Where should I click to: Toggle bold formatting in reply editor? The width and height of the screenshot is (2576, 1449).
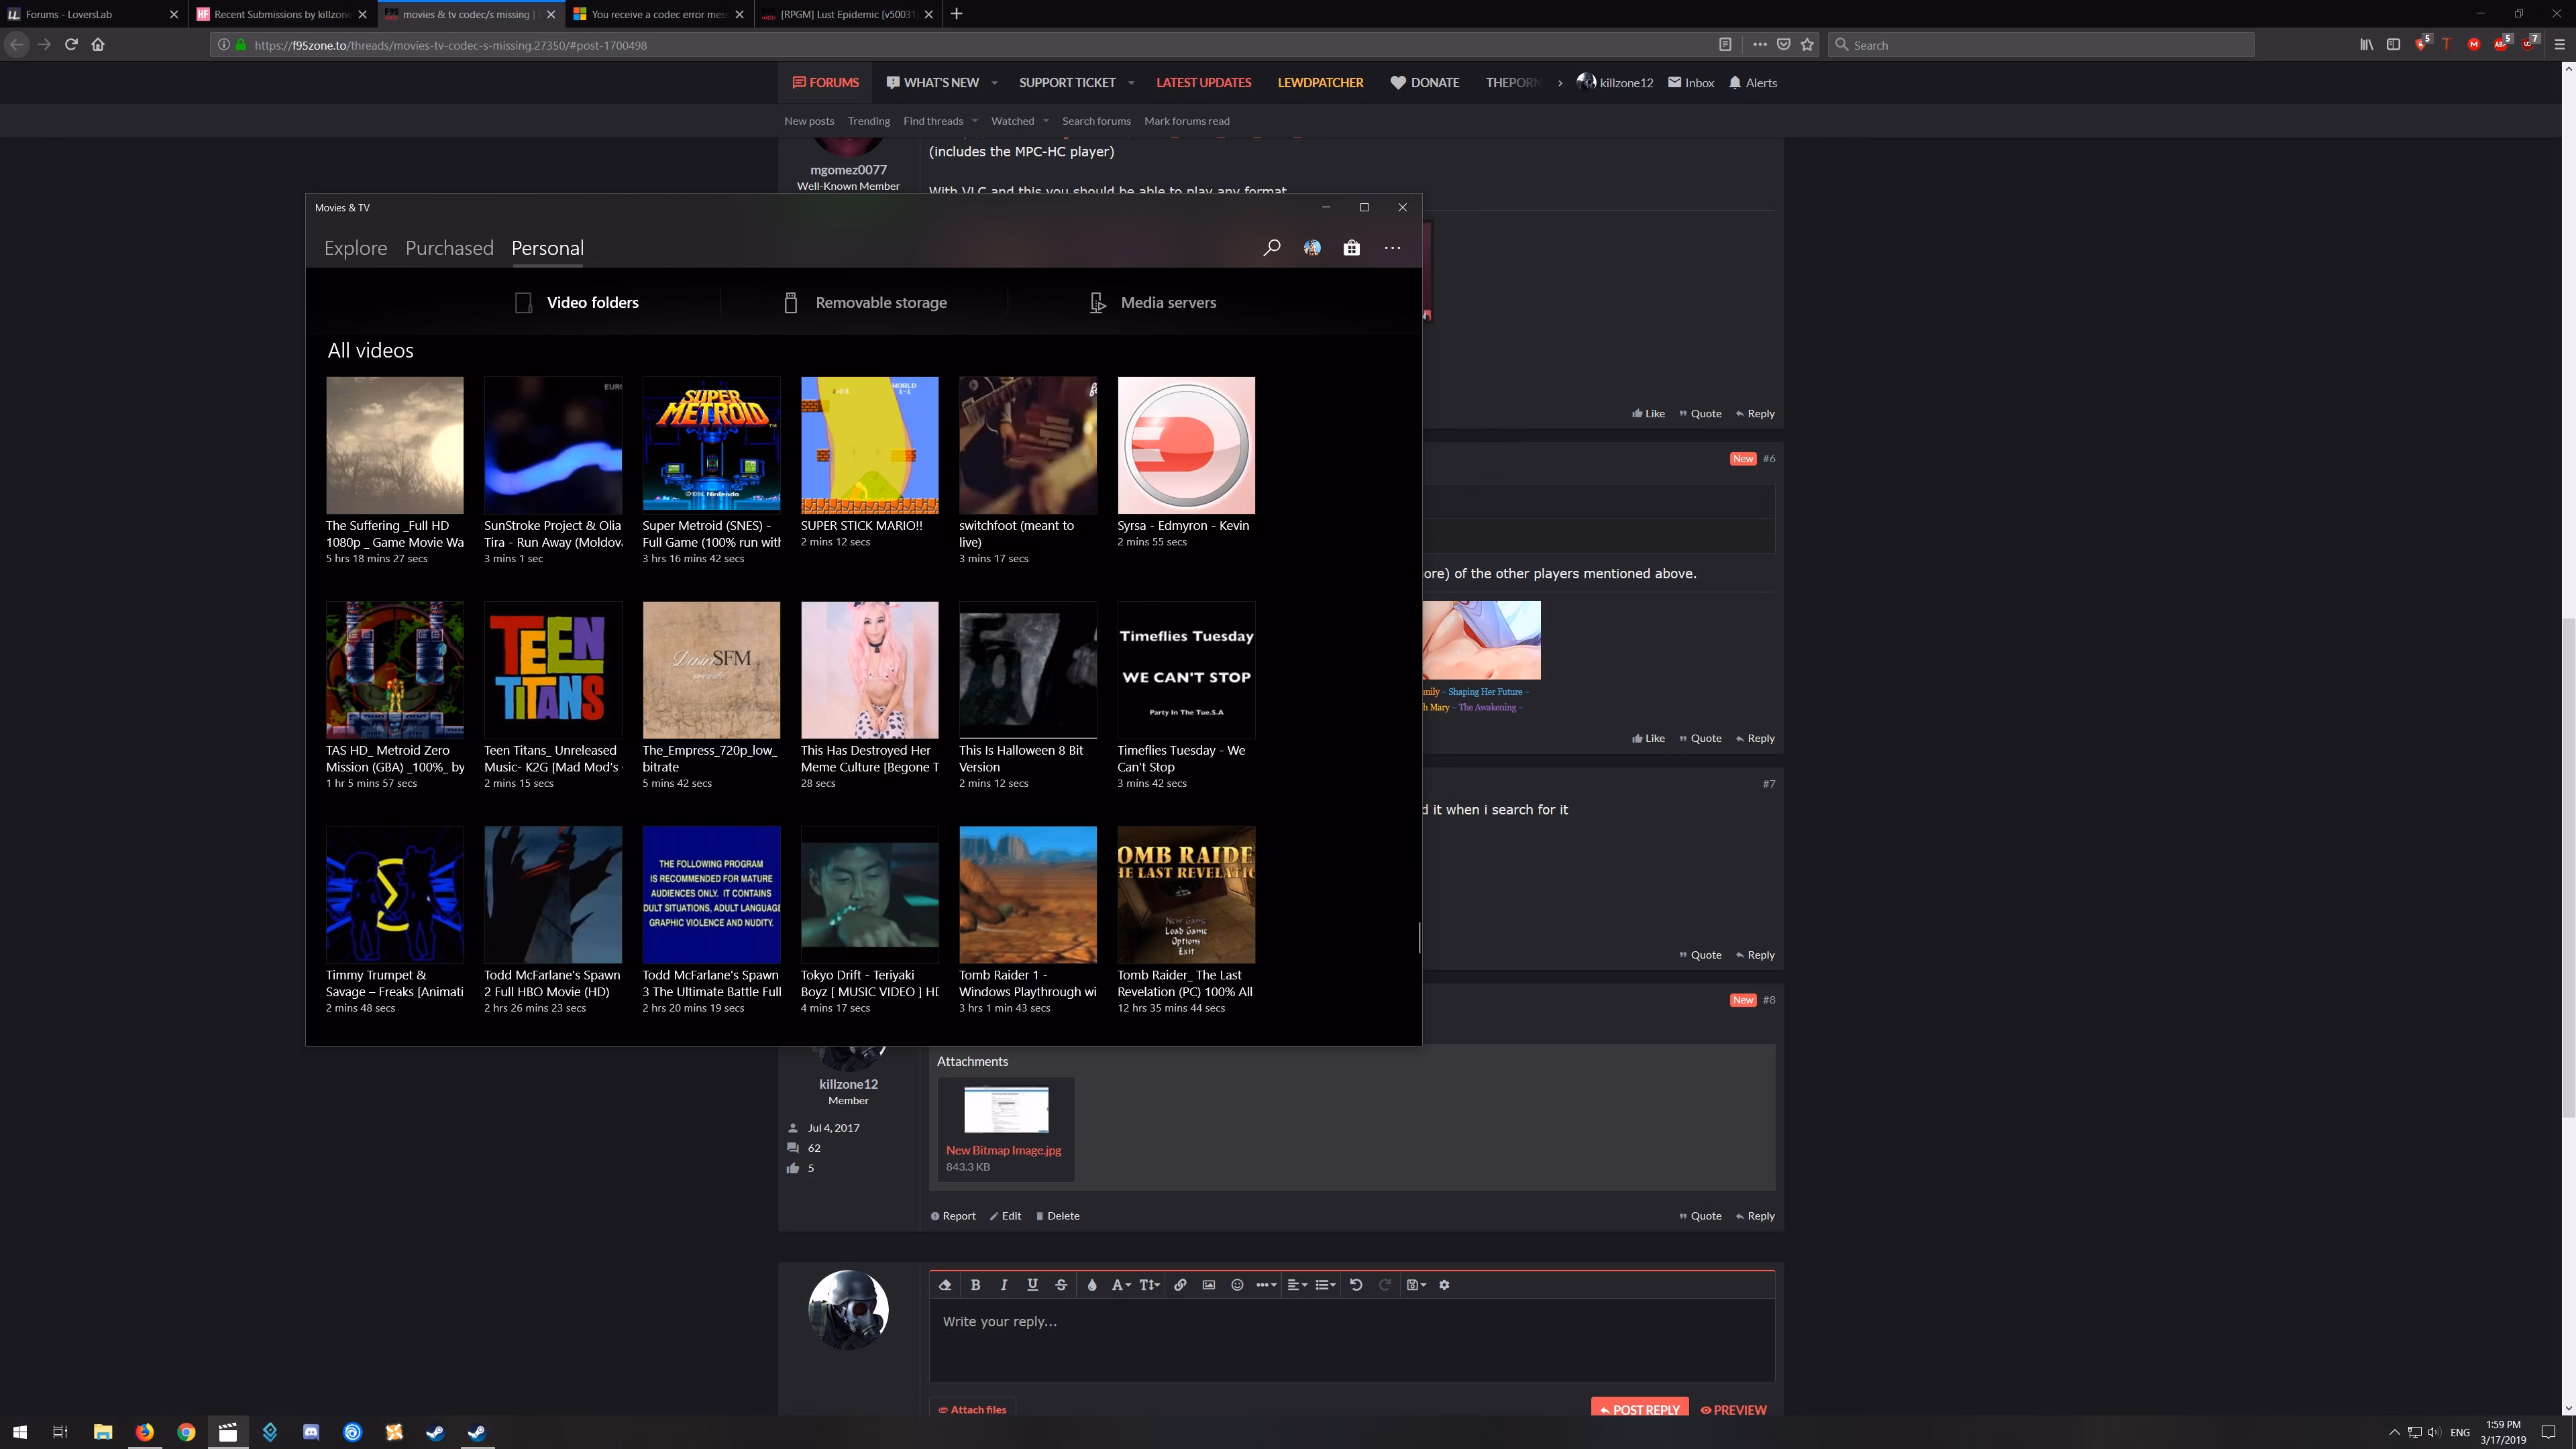pos(975,1285)
